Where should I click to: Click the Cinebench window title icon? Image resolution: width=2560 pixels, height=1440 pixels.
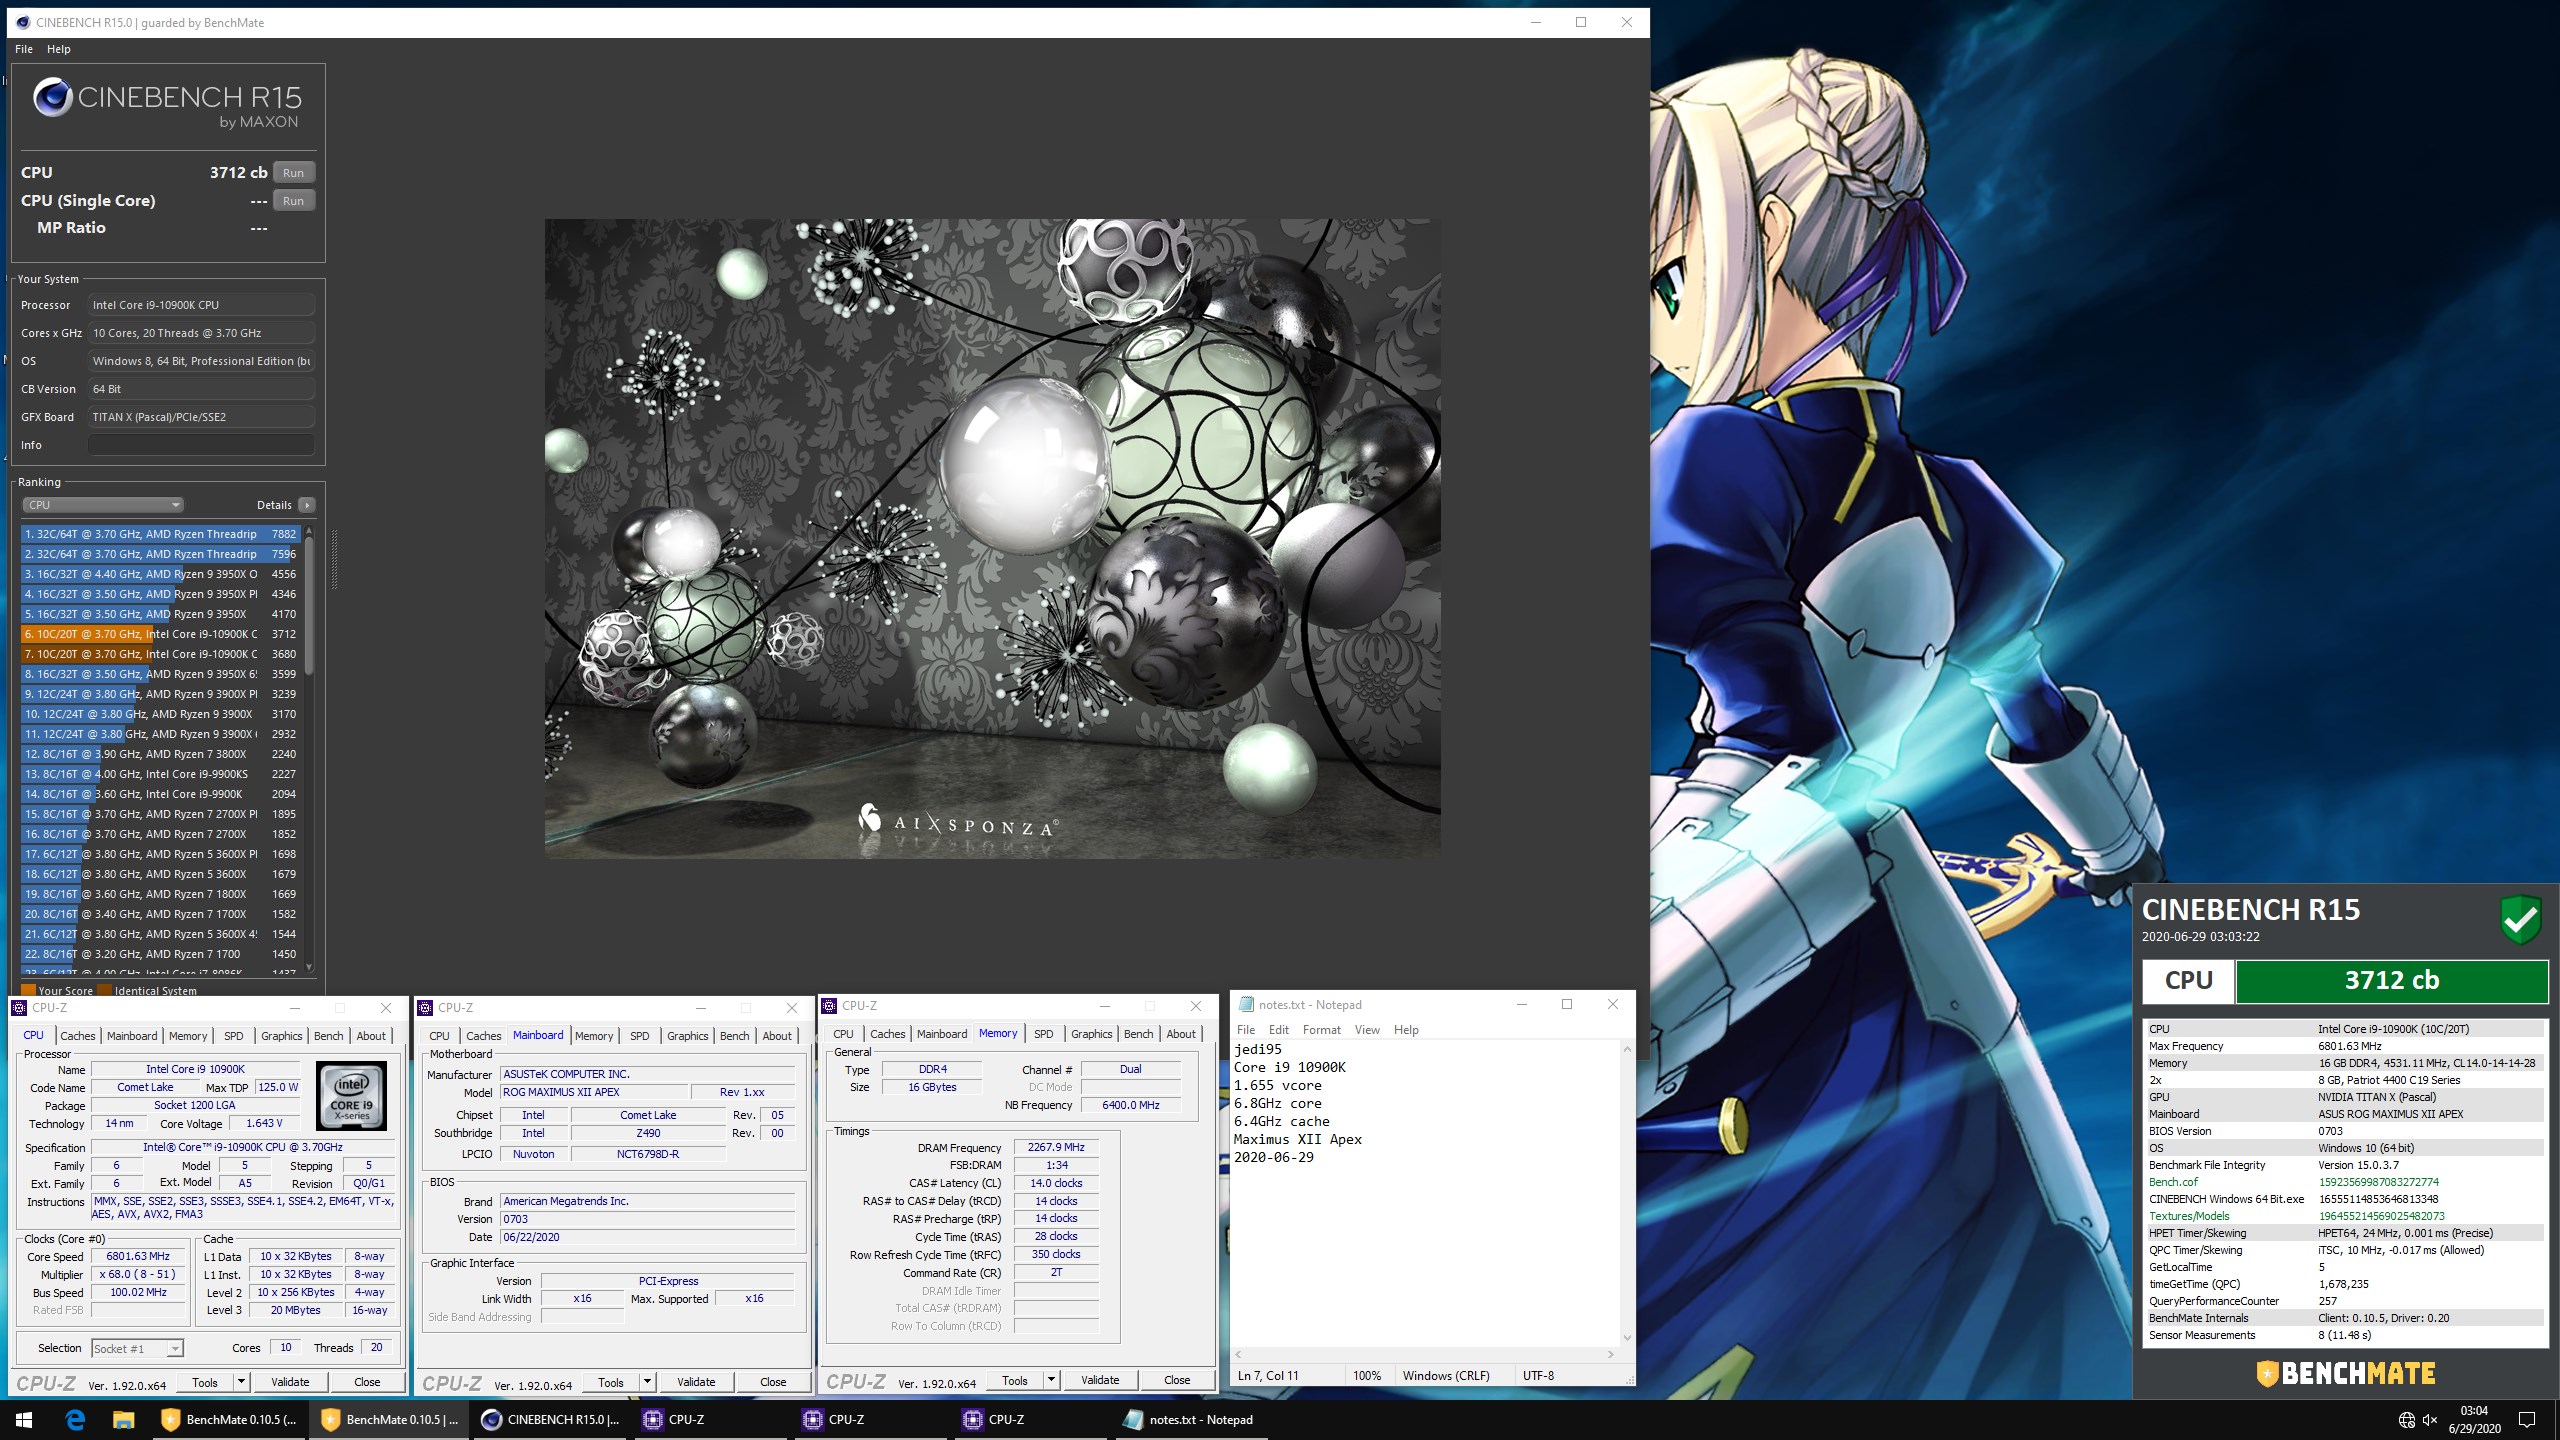coord(23,22)
